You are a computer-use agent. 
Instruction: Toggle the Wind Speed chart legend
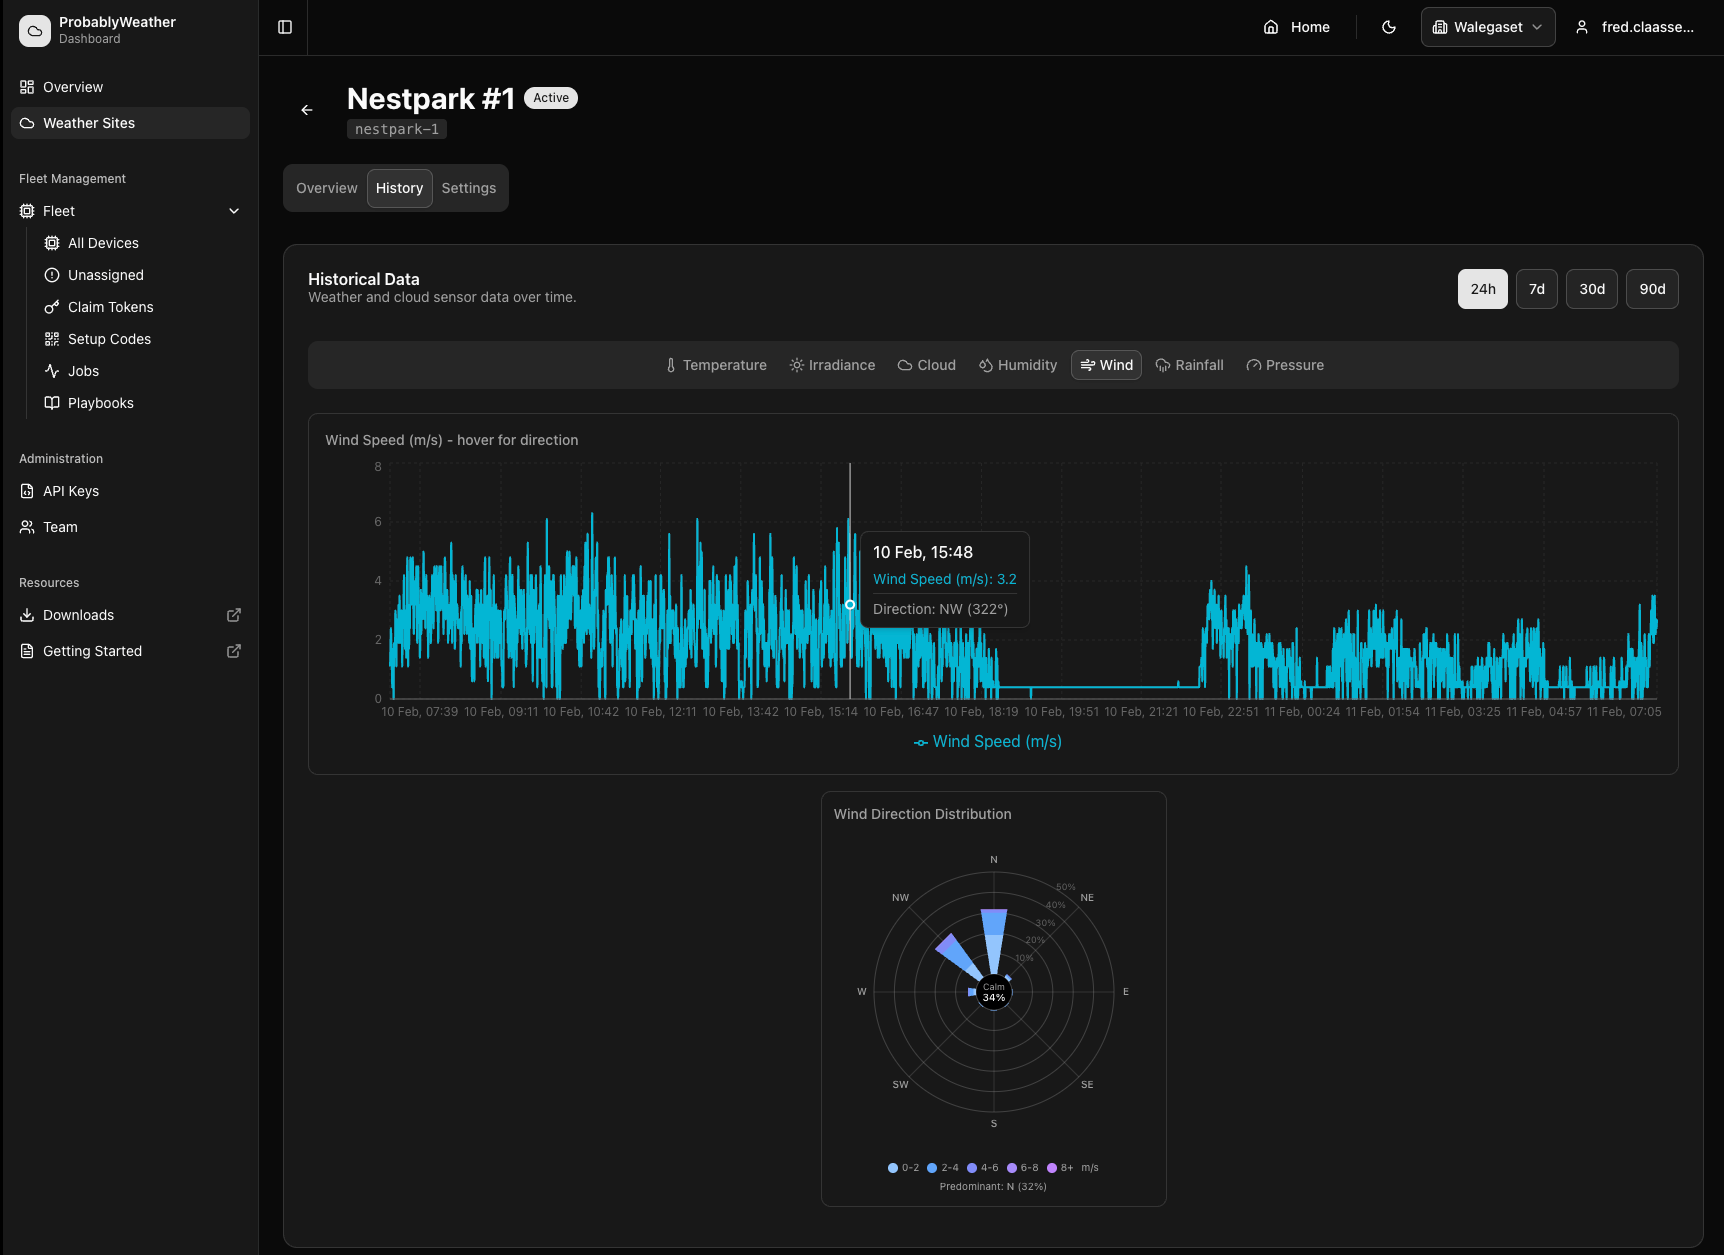(x=988, y=741)
